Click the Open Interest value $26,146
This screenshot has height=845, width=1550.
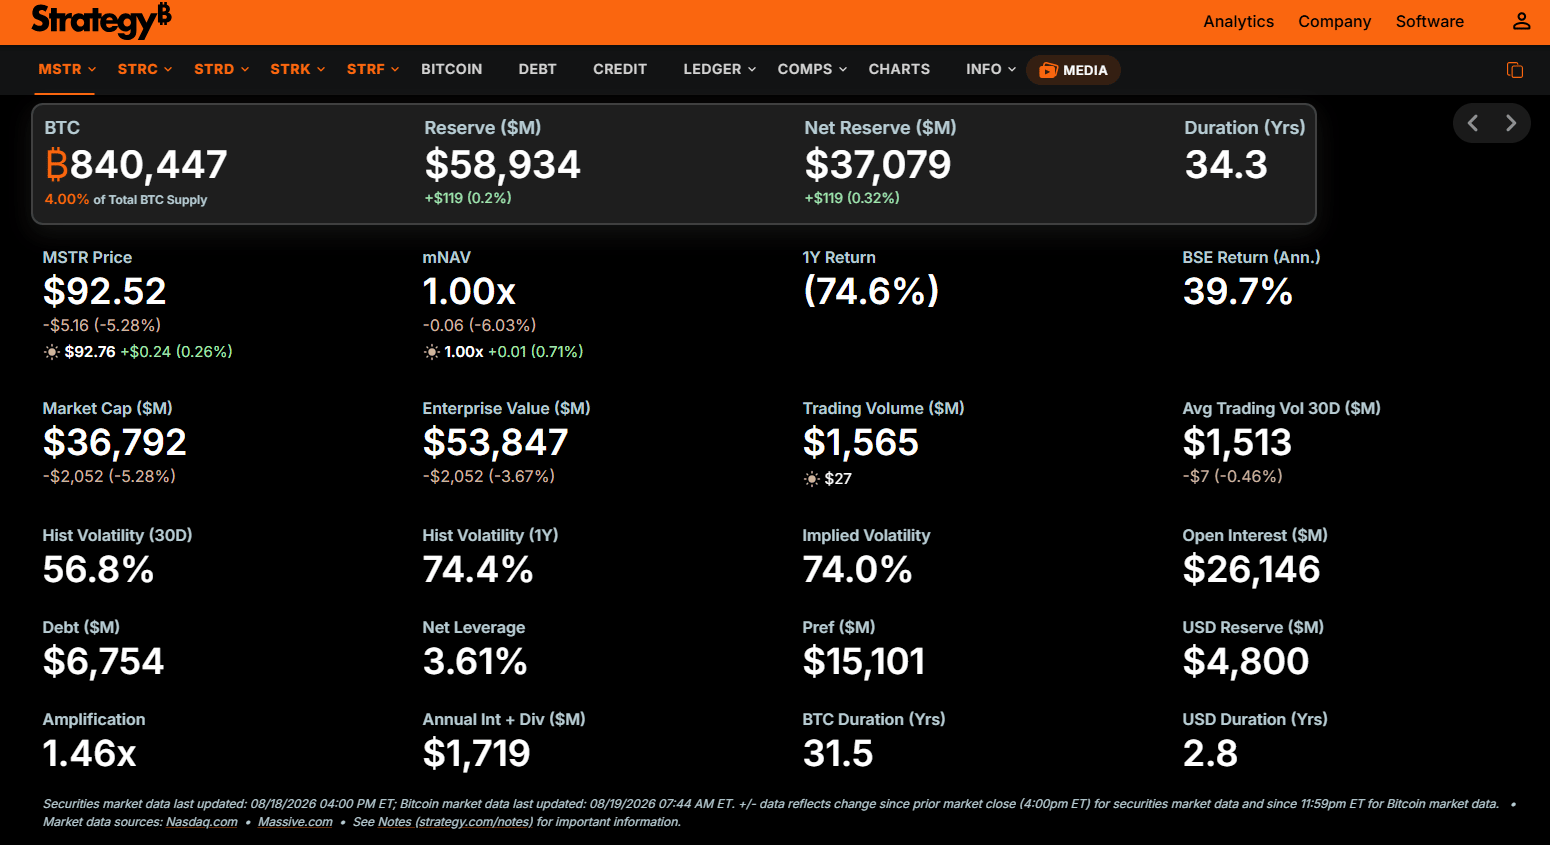1251,569
